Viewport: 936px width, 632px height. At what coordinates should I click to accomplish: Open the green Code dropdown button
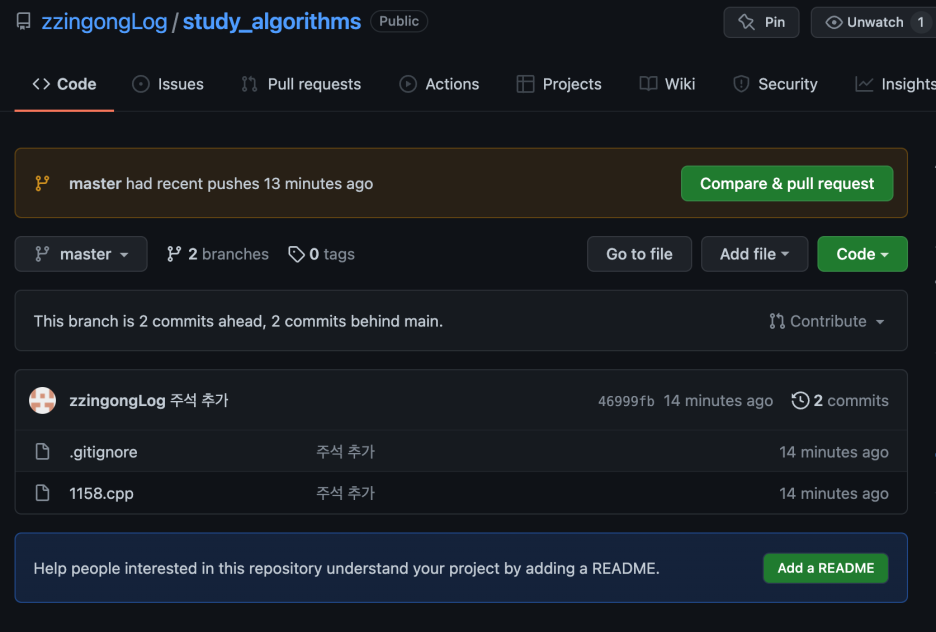(862, 254)
